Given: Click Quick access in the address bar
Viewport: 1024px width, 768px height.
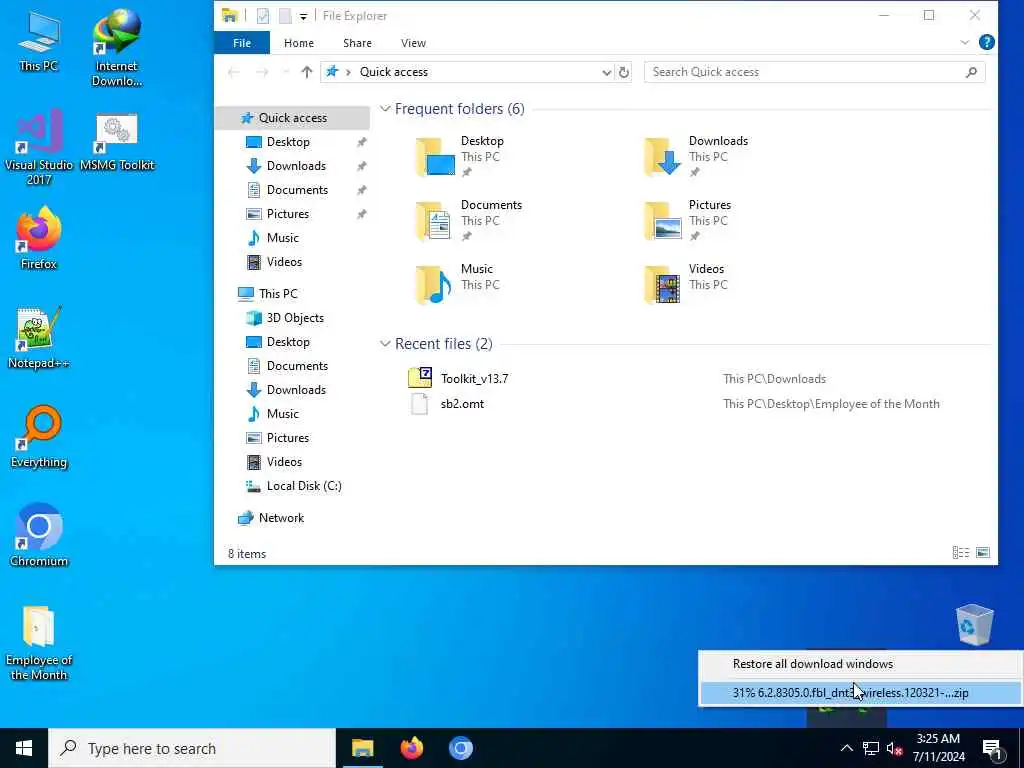Looking at the screenshot, I should [394, 72].
